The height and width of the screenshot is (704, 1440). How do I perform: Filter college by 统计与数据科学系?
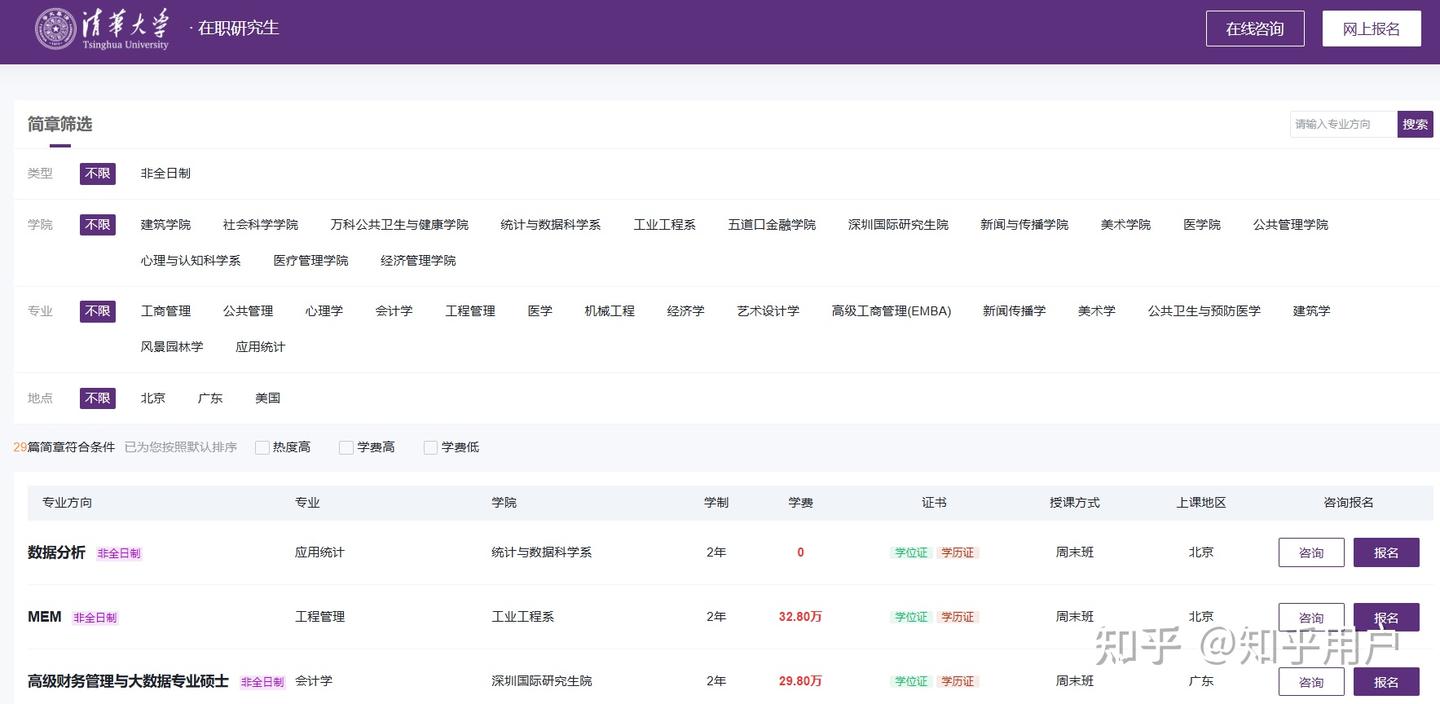(x=551, y=225)
